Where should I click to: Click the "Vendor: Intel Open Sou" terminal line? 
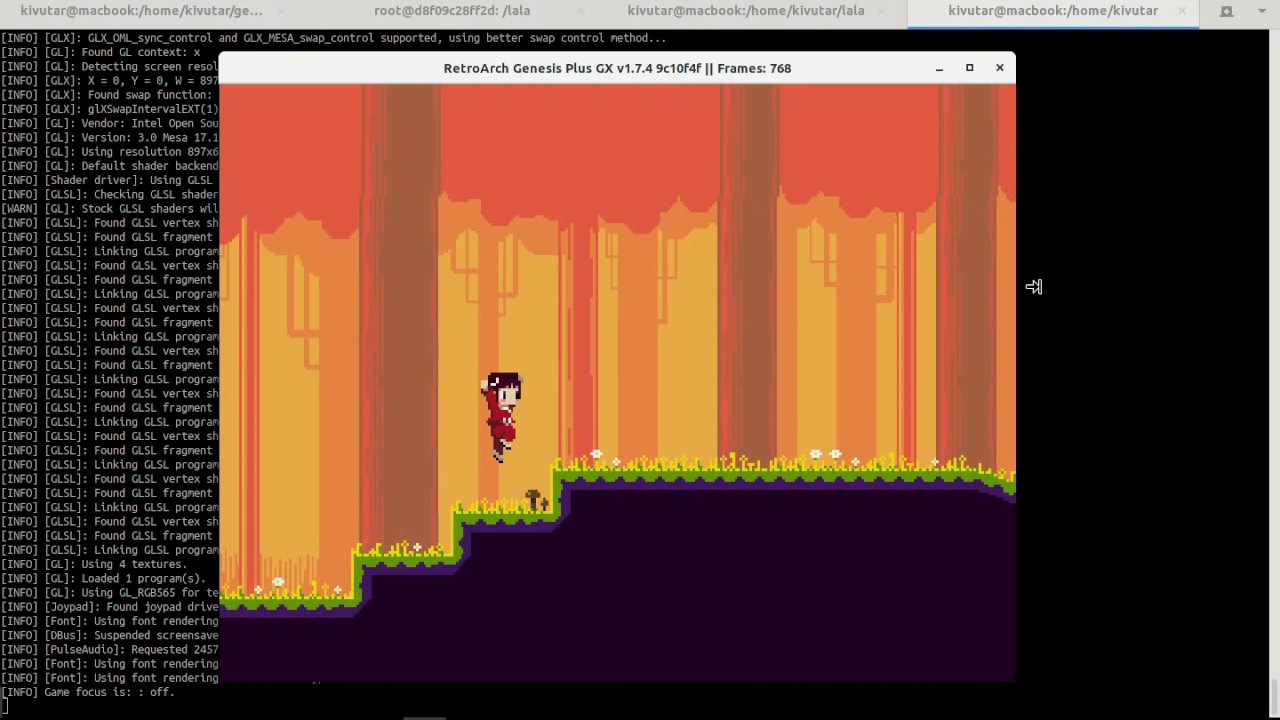(109, 124)
